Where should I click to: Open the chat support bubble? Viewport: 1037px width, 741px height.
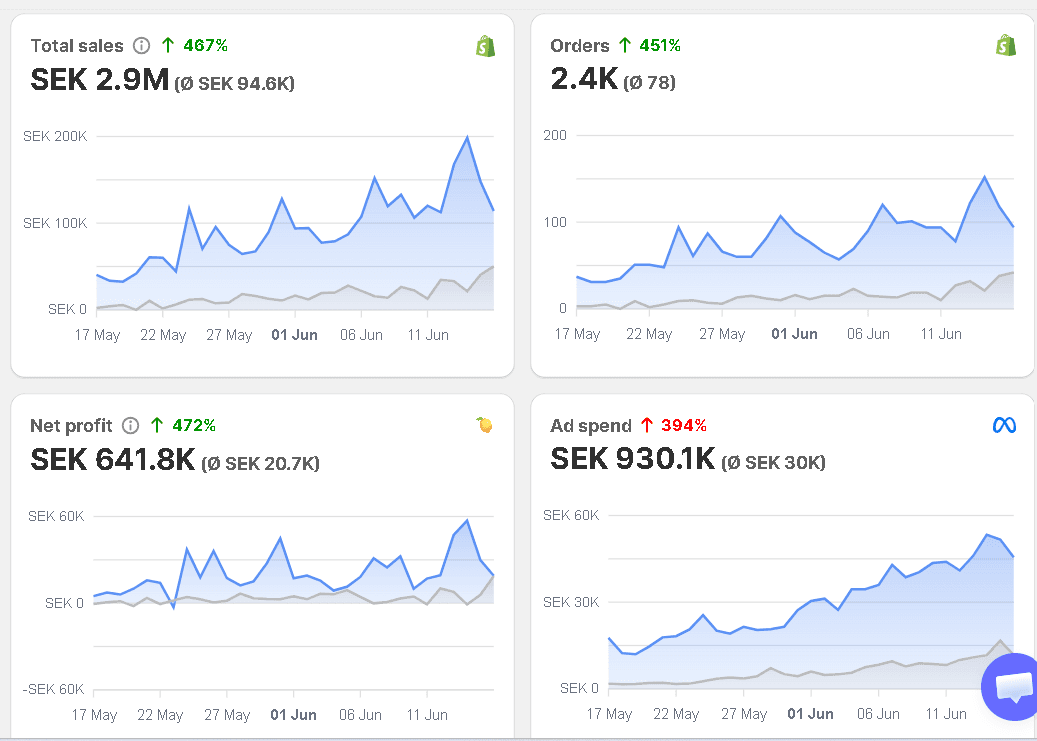(x=1013, y=686)
